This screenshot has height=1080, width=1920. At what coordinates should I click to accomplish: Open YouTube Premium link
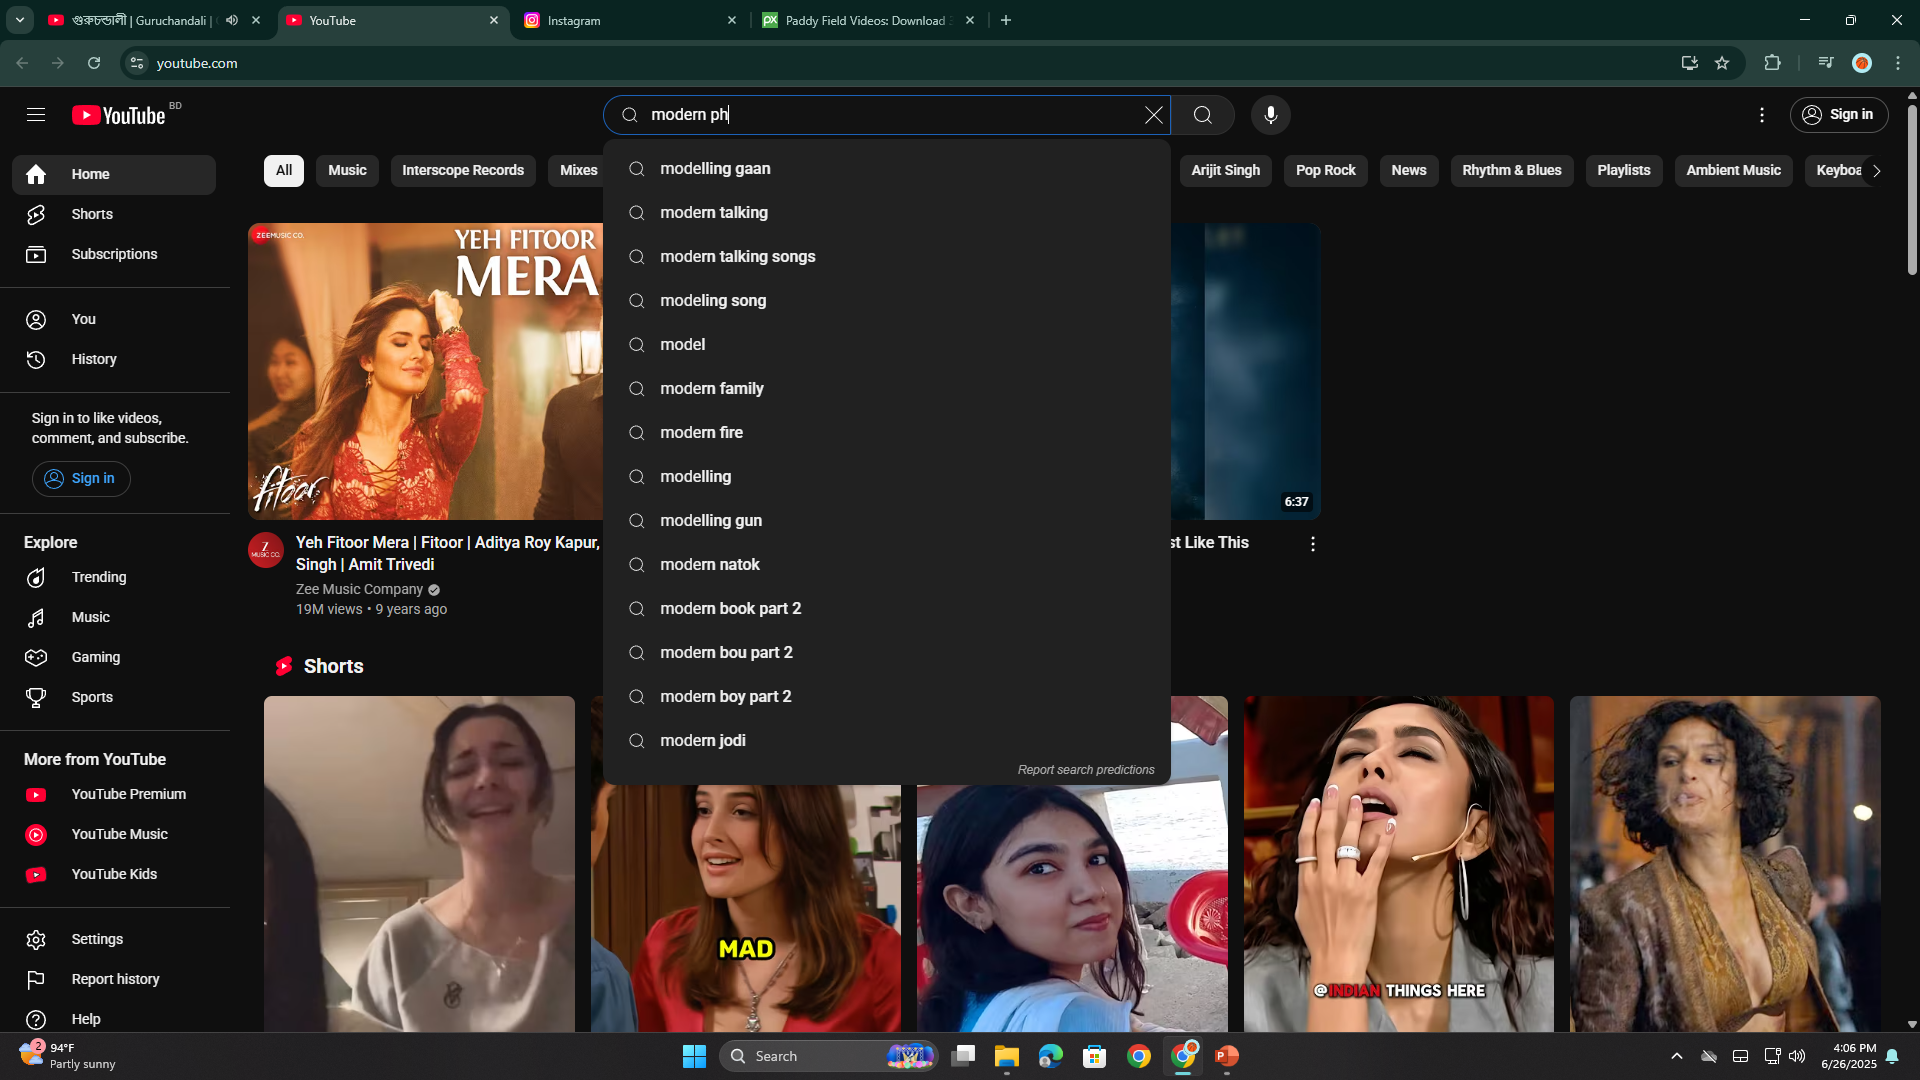click(x=114, y=794)
